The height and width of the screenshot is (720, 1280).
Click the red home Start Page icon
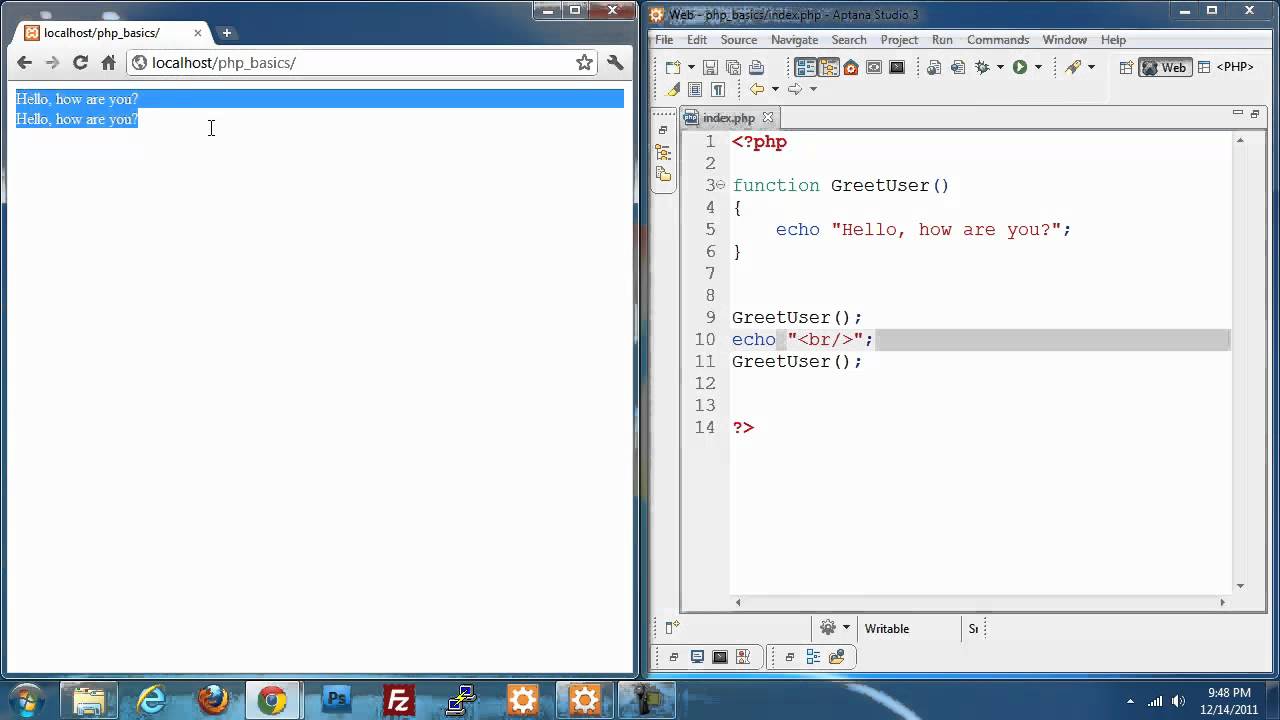click(x=851, y=68)
